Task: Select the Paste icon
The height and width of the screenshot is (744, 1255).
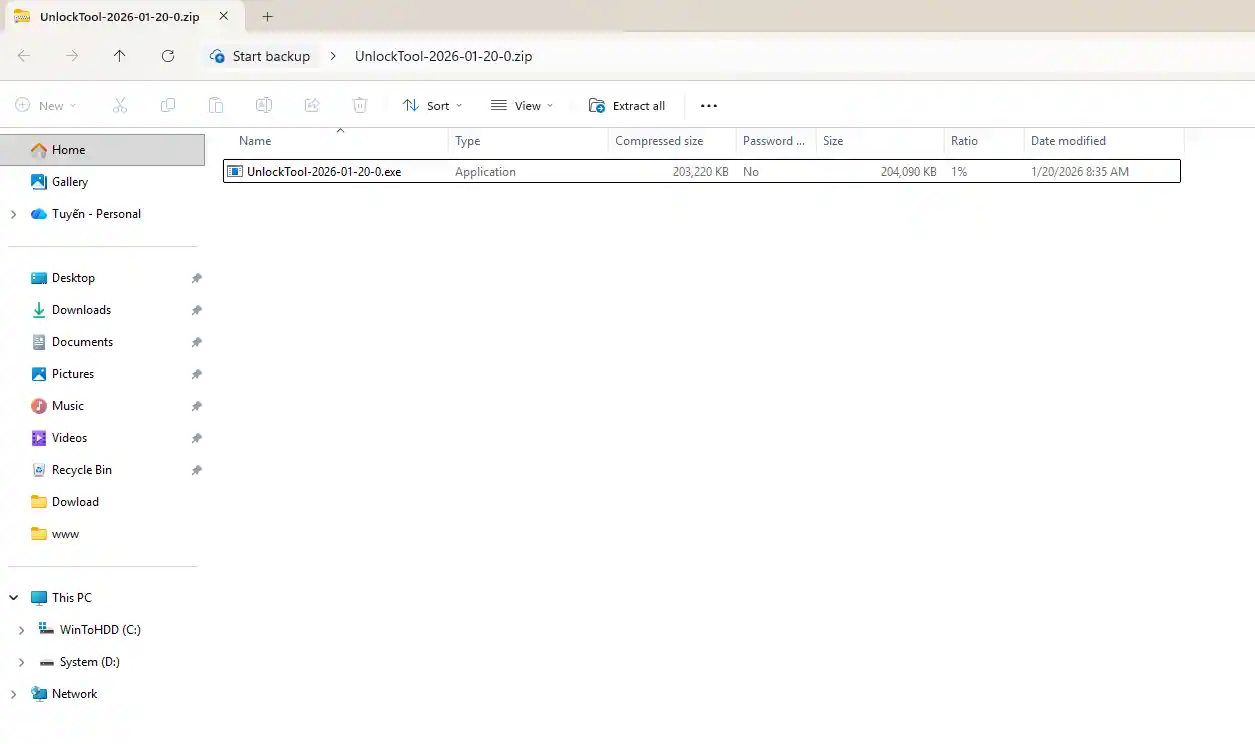Action: coord(215,105)
